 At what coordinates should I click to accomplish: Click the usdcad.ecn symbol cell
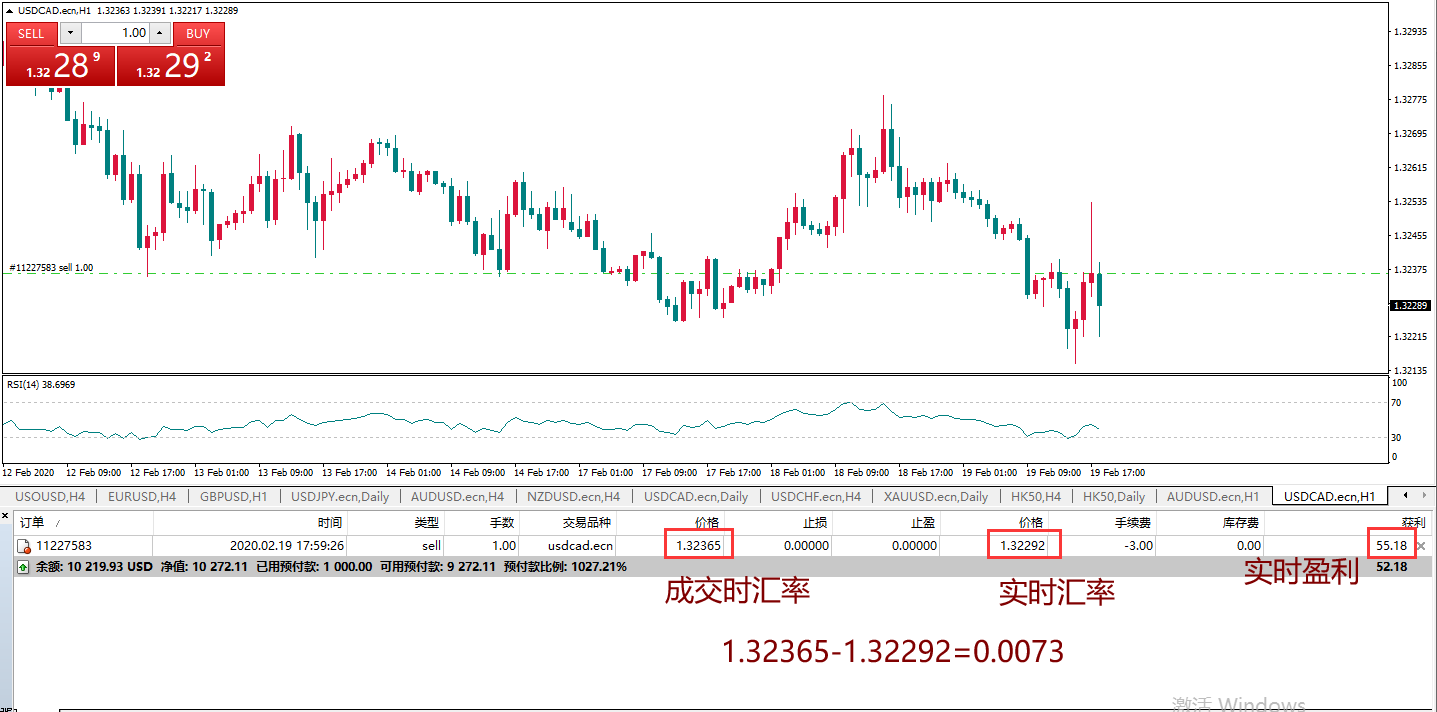(580, 546)
